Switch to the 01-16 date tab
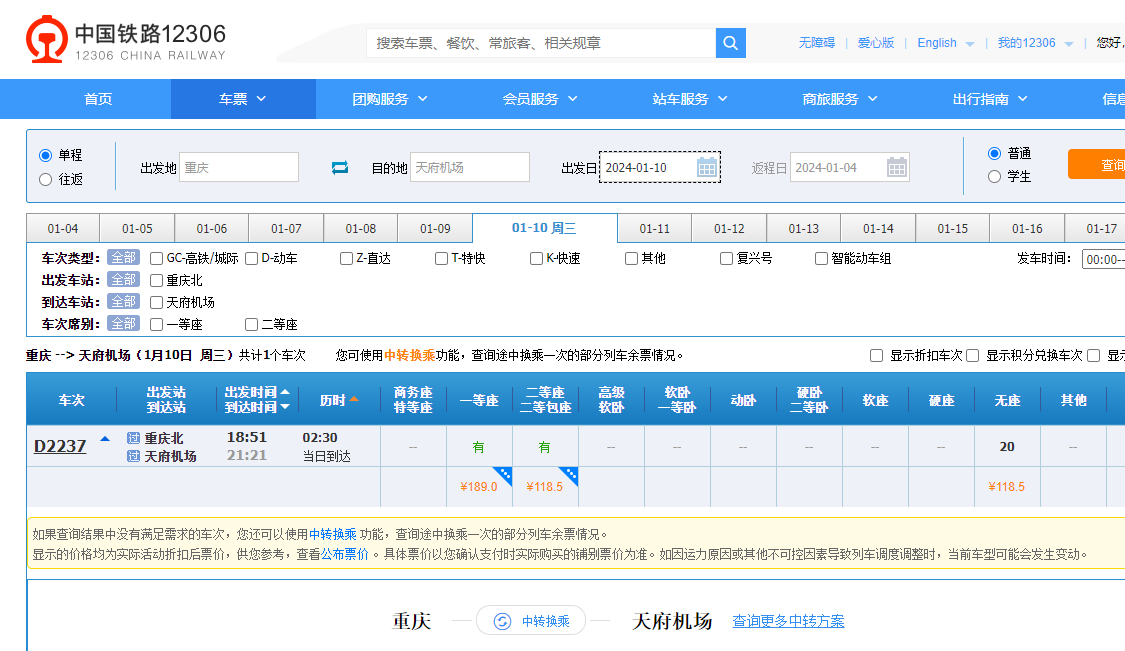 pyautogui.click(x=1027, y=229)
